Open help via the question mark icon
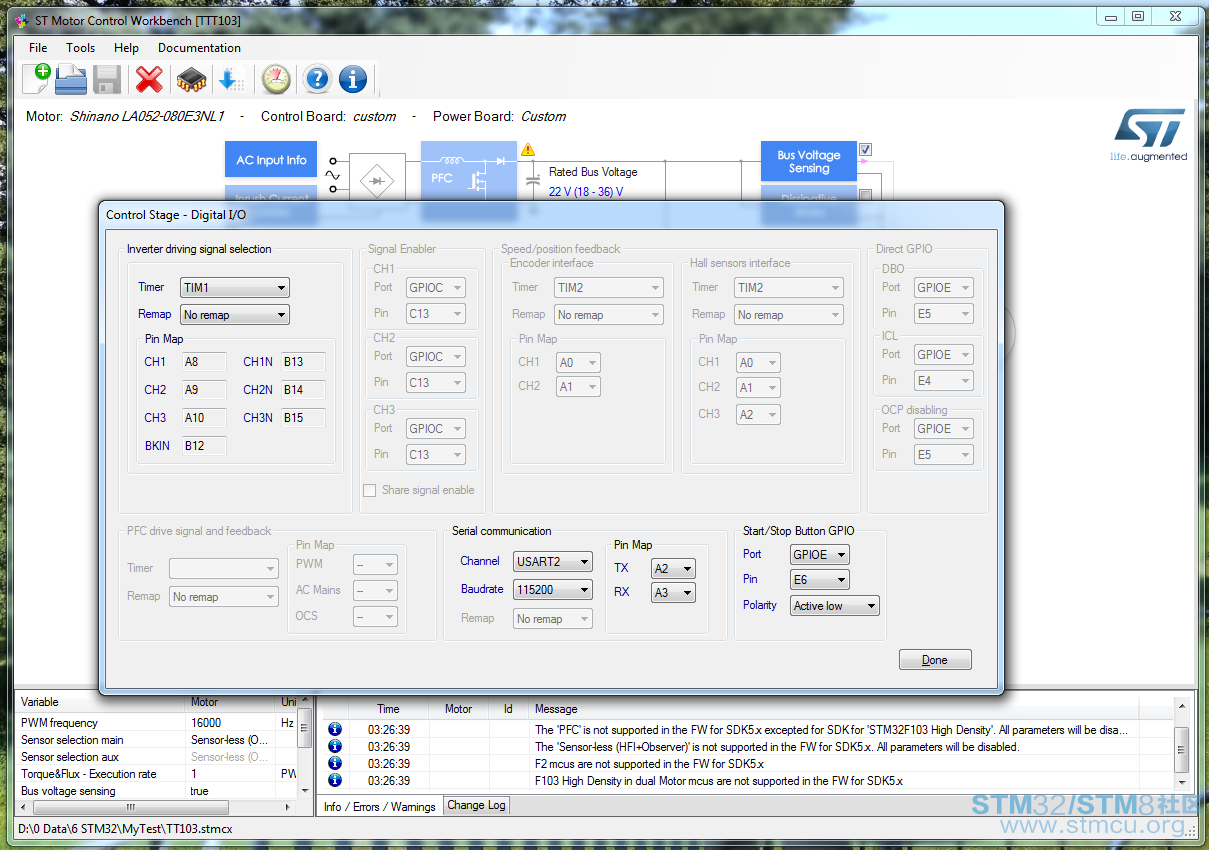Viewport: 1209px width, 850px height. (317, 79)
